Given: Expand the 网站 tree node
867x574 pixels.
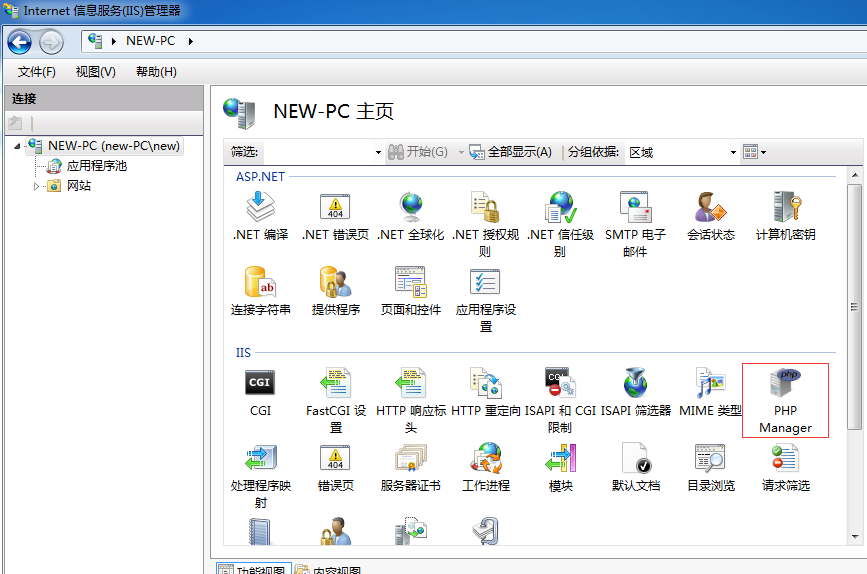Looking at the screenshot, I should 36,186.
